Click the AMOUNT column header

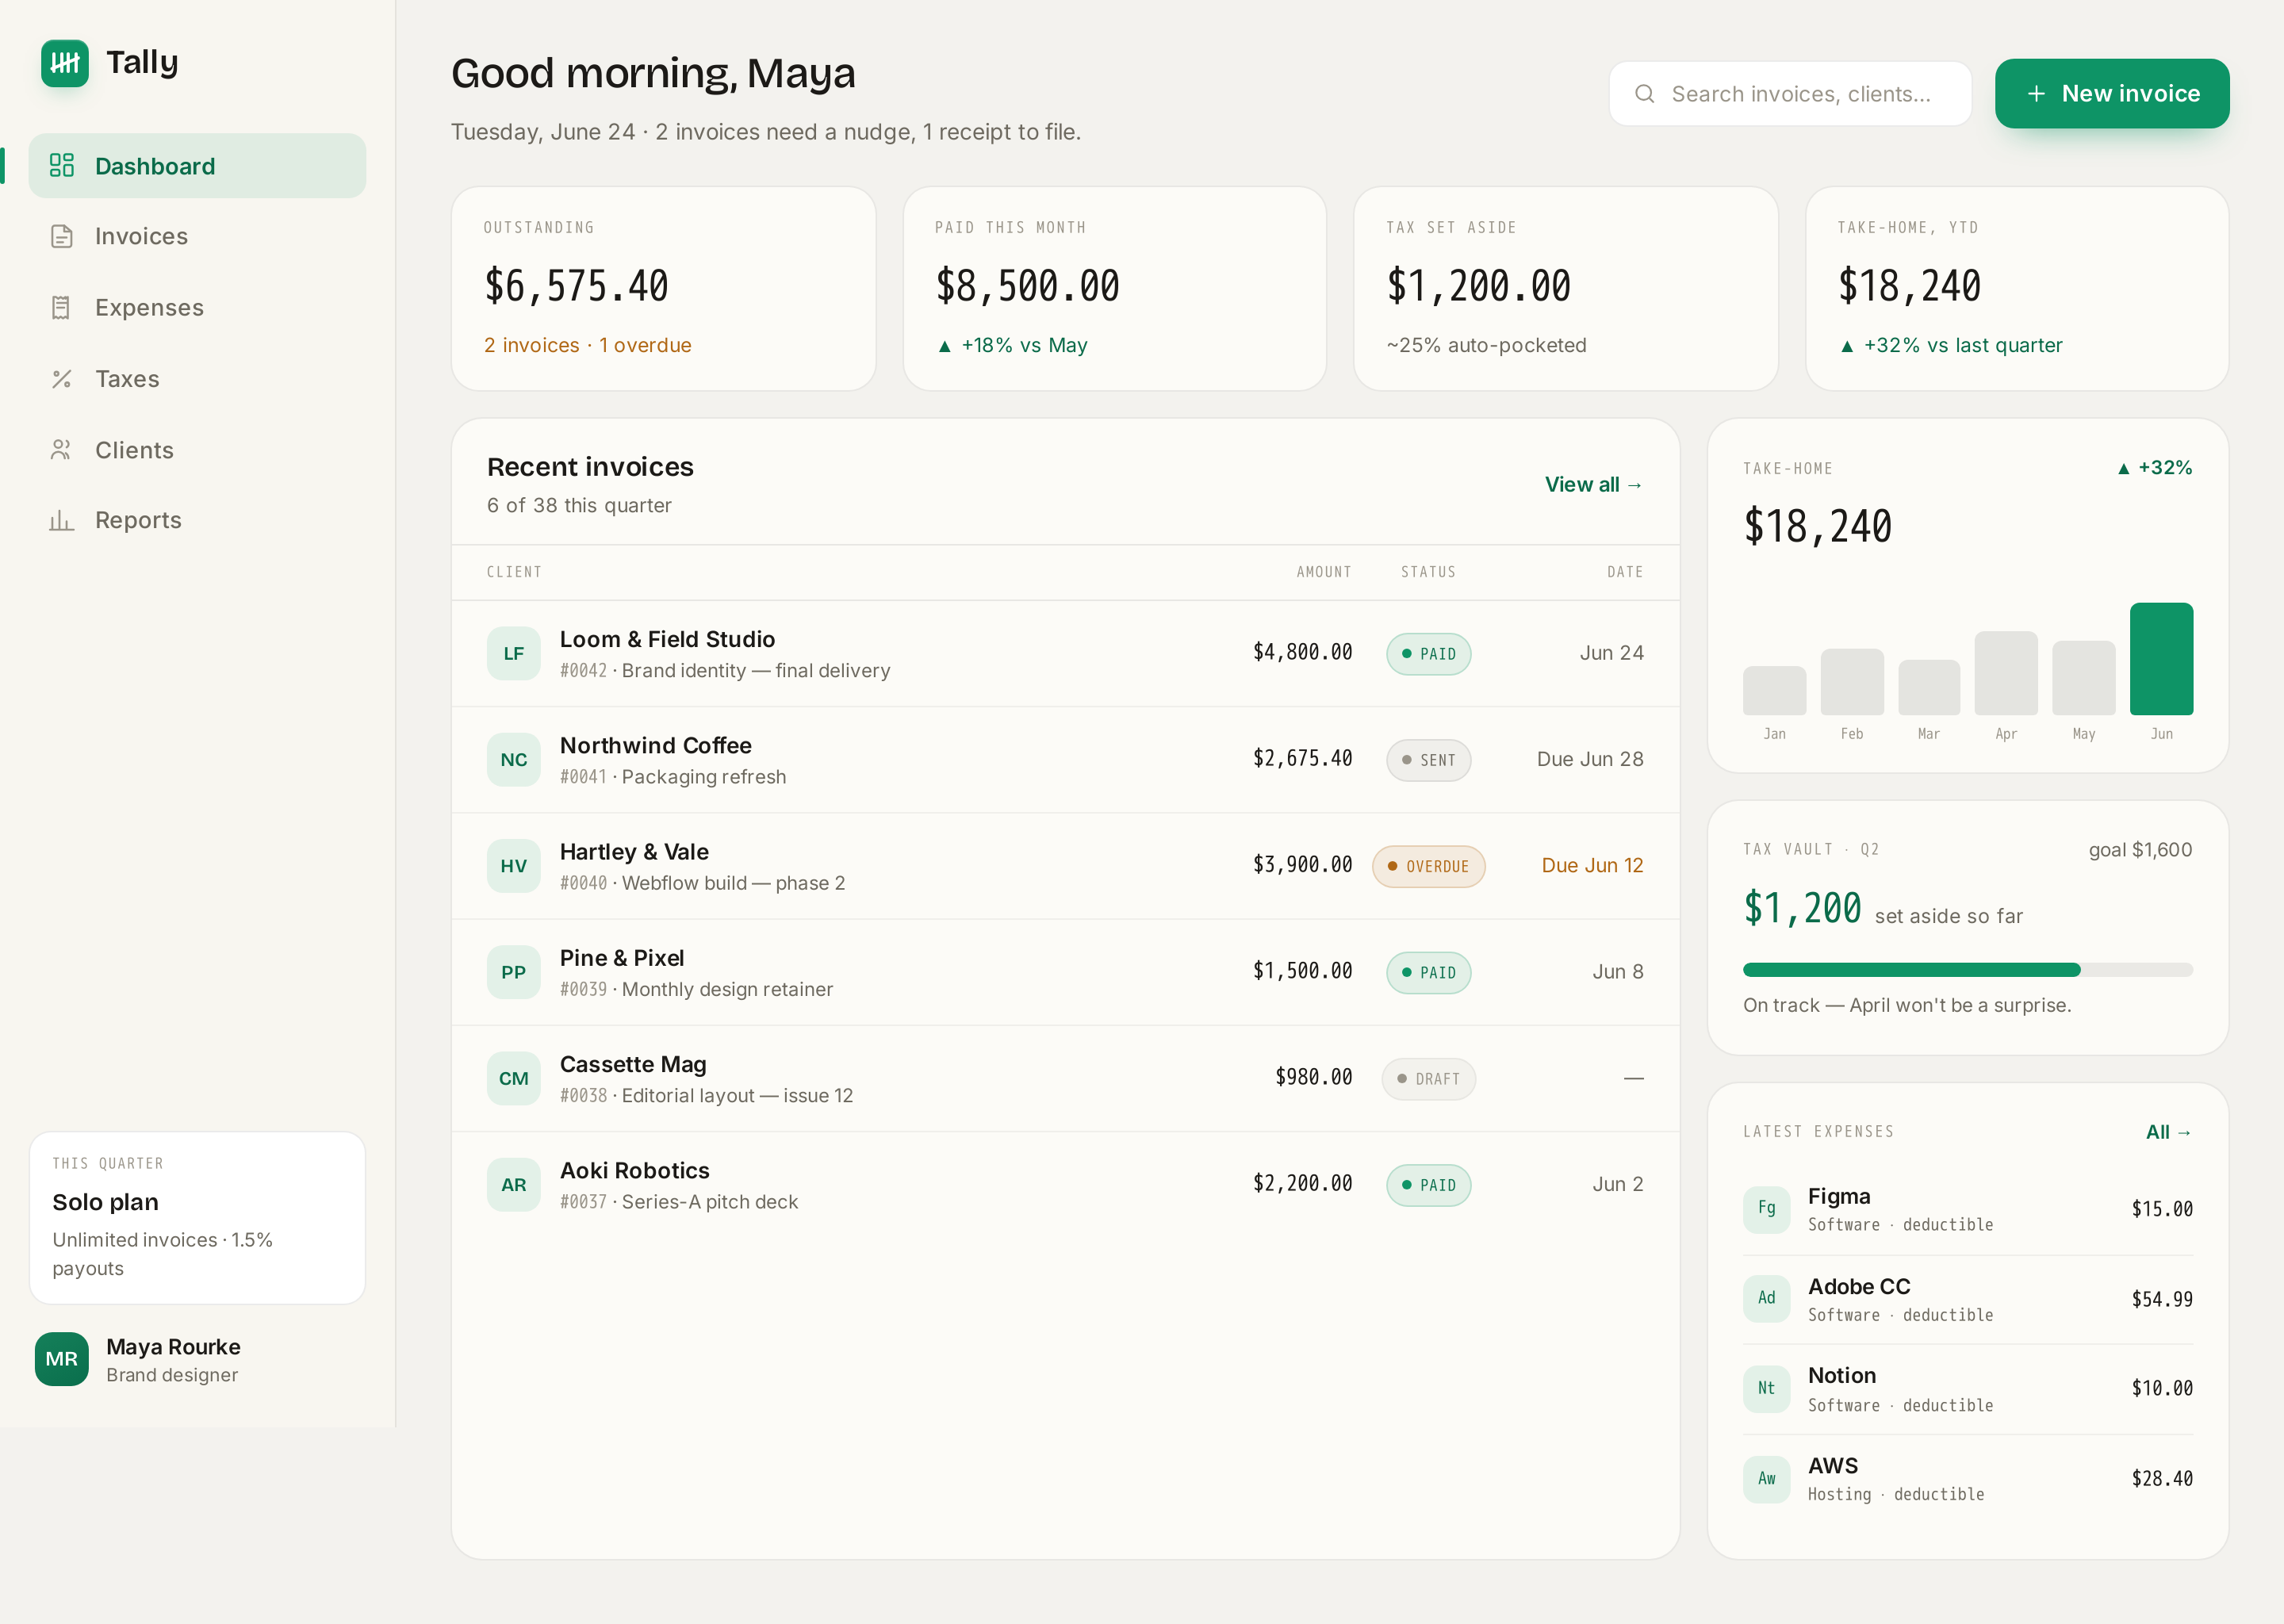tap(1324, 572)
